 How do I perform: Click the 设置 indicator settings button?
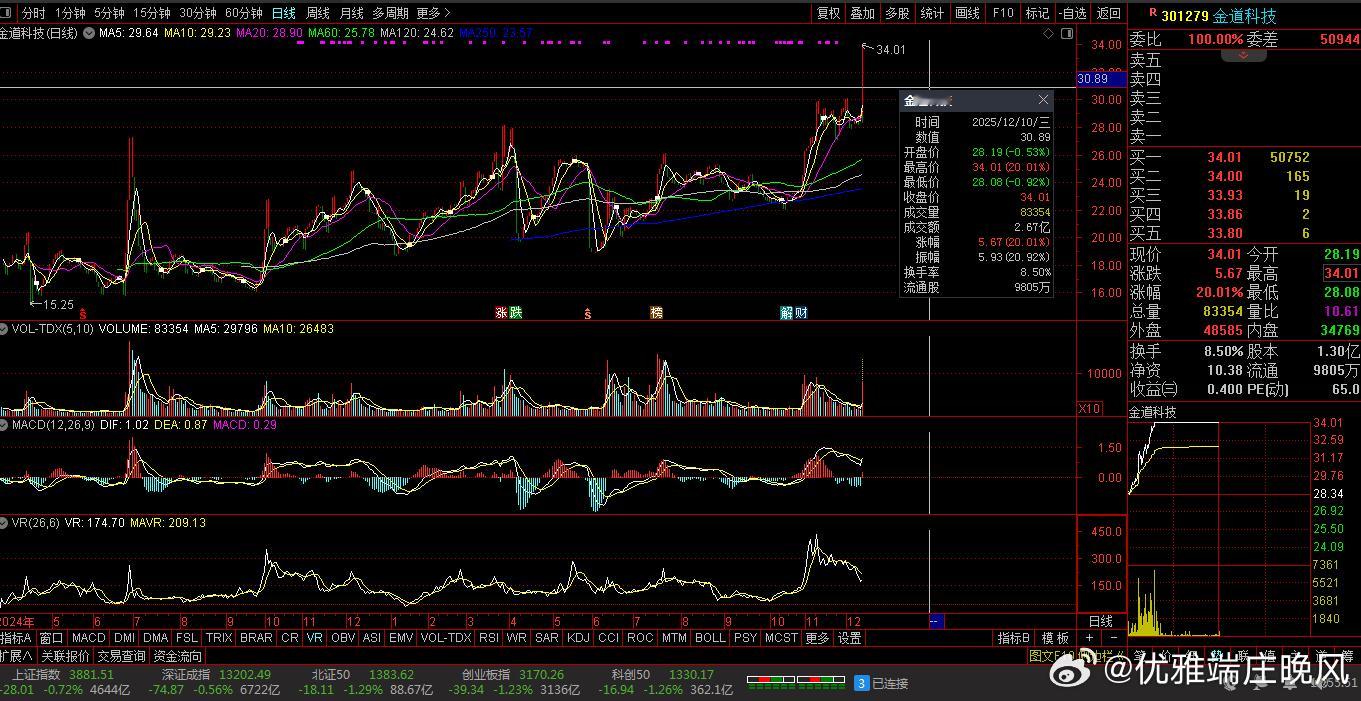[849, 638]
